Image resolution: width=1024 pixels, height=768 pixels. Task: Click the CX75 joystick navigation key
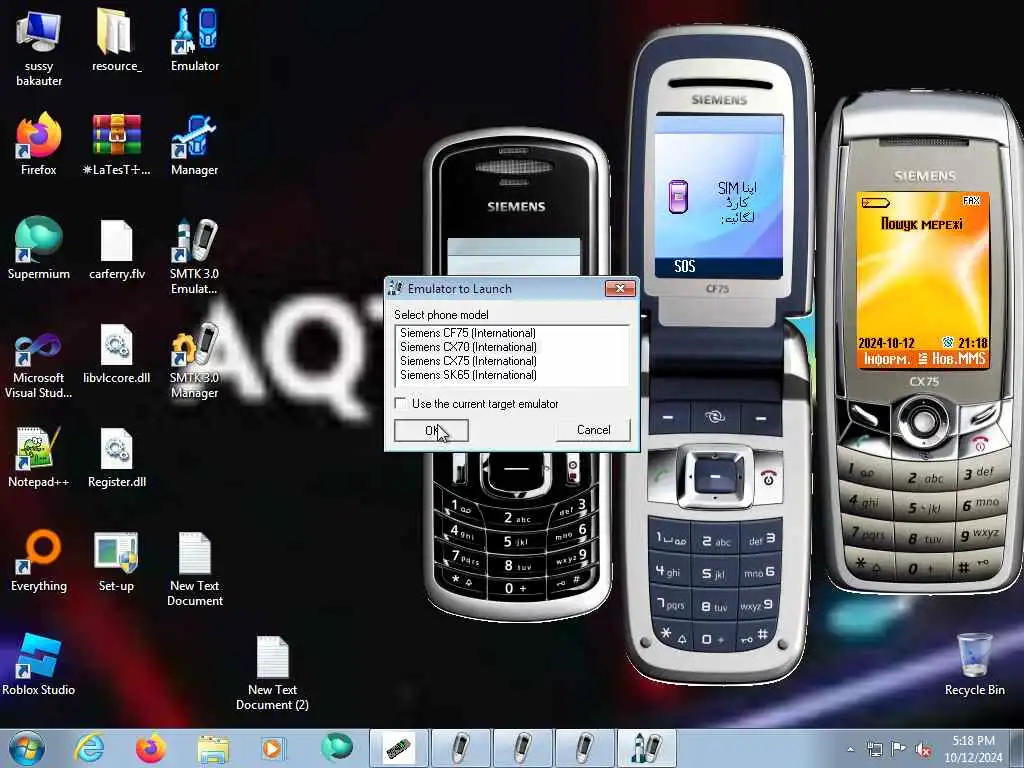click(923, 420)
